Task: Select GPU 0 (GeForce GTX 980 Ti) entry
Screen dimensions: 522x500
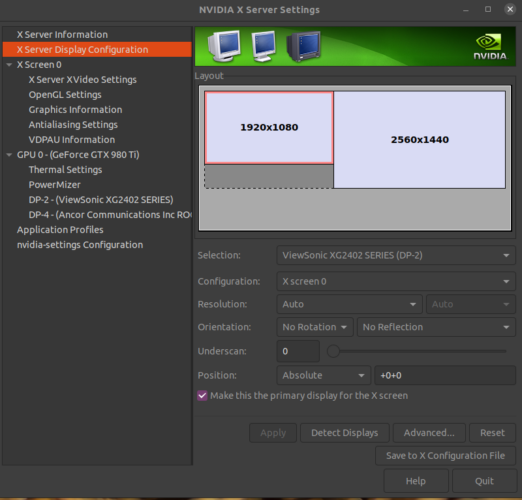Action: (78, 155)
